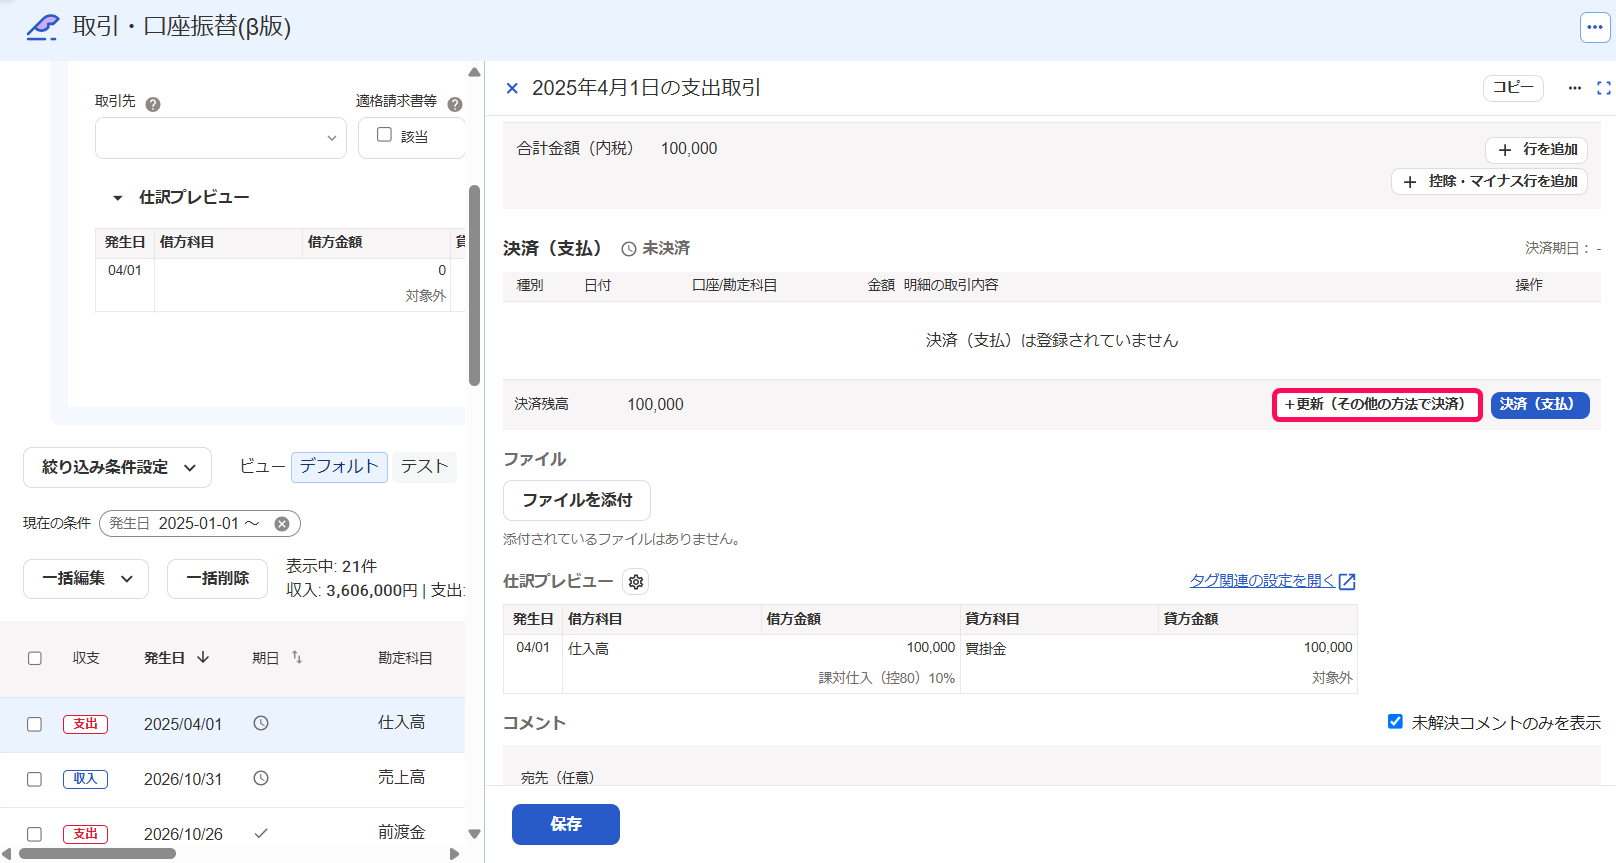Click scroll down arrow in left panel
The height and width of the screenshot is (863, 1616).
tap(474, 833)
